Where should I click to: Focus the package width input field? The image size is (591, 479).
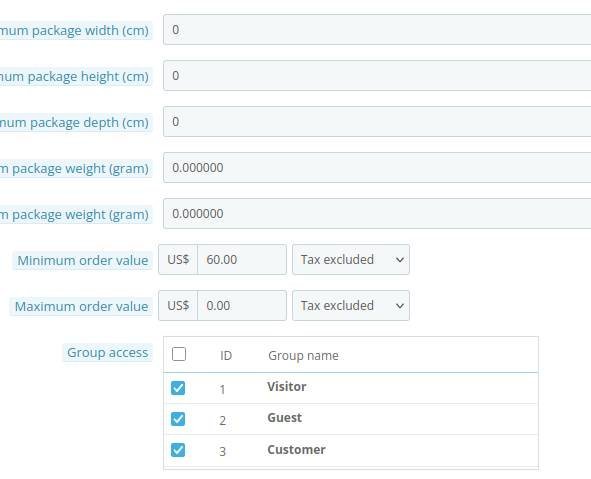tap(377, 30)
